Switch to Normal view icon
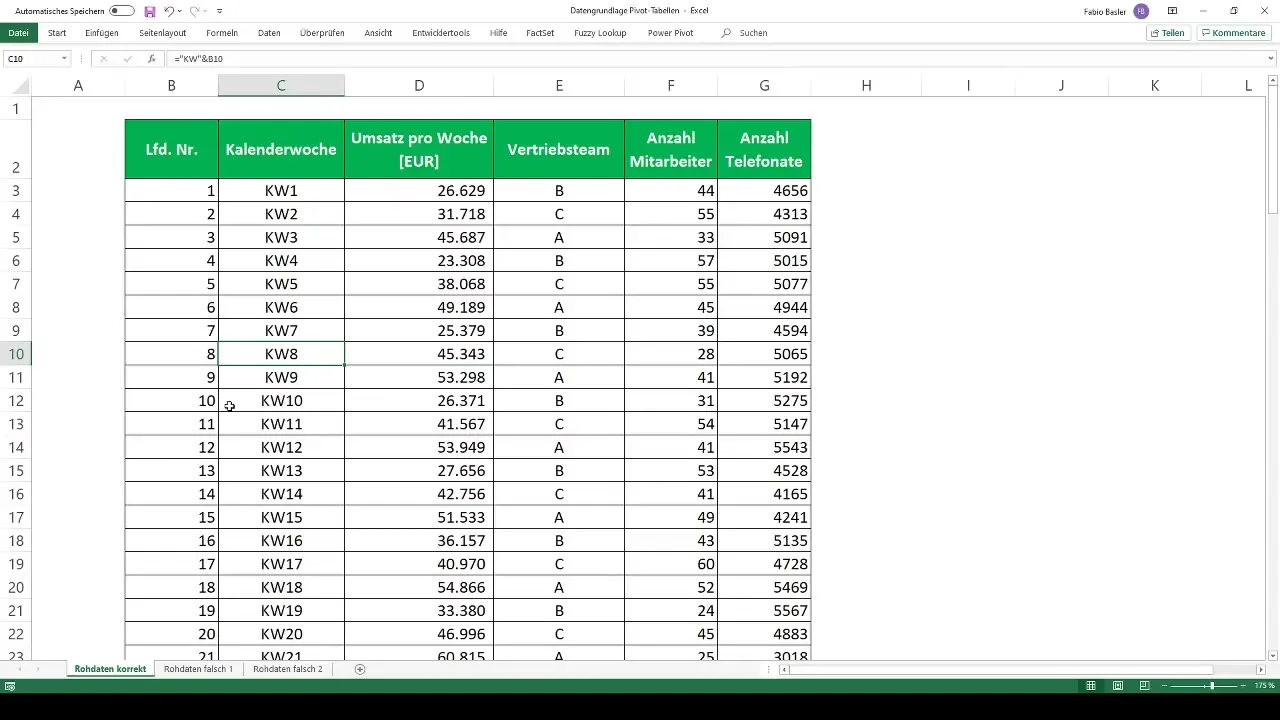This screenshot has width=1280, height=720. tap(1091, 686)
